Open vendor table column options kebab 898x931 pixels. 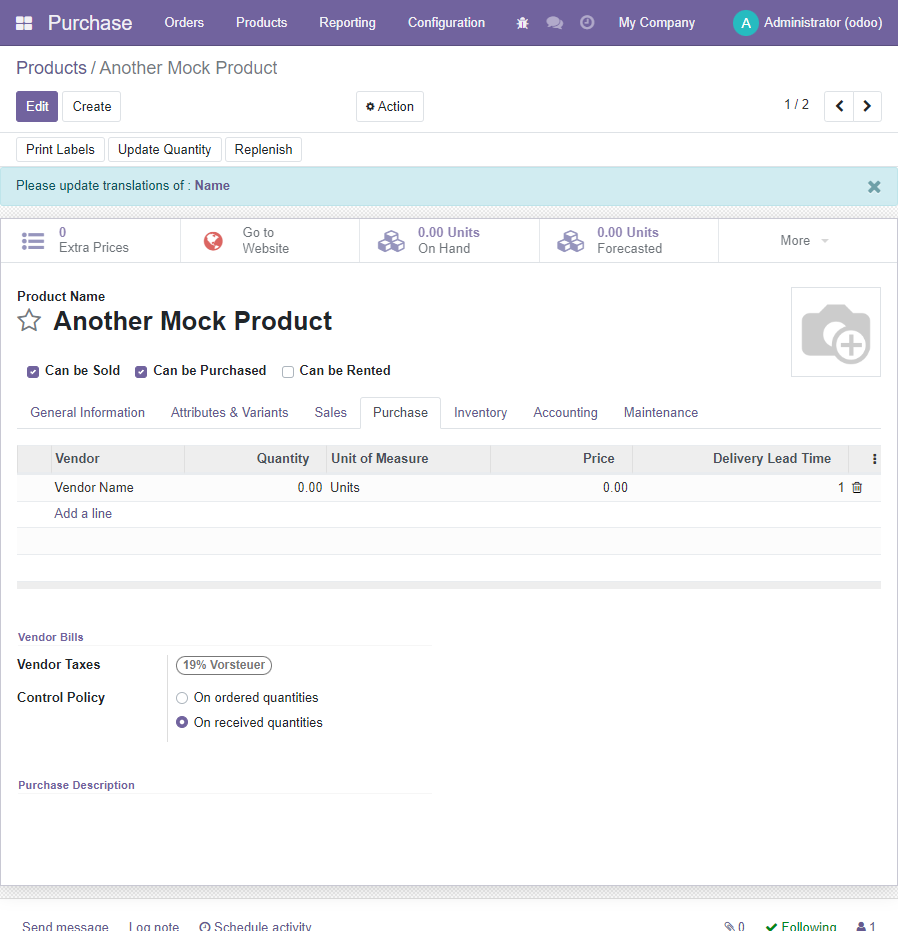pyautogui.click(x=874, y=459)
